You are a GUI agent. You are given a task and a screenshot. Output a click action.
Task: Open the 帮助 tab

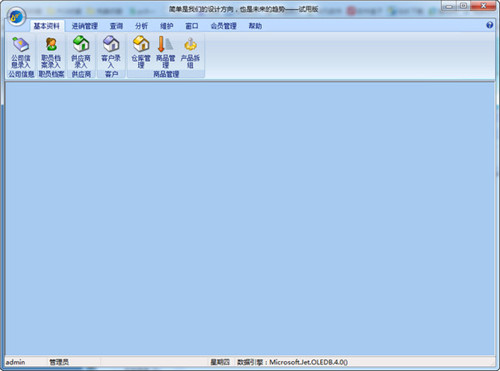click(255, 26)
